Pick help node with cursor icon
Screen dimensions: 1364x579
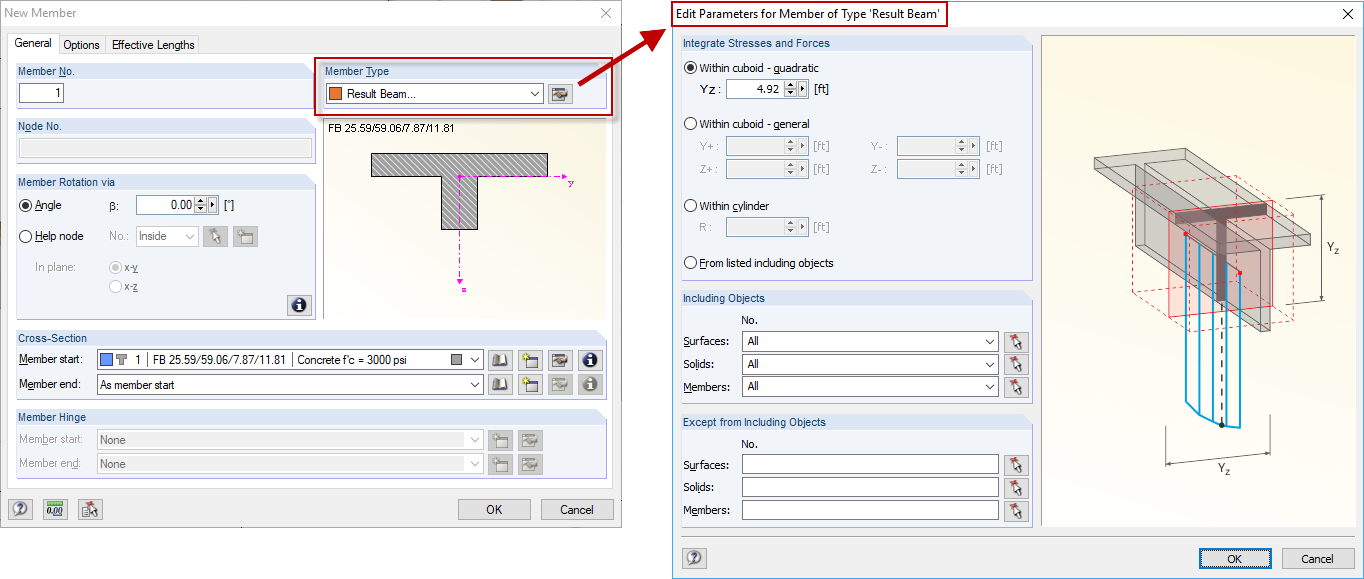215,237
